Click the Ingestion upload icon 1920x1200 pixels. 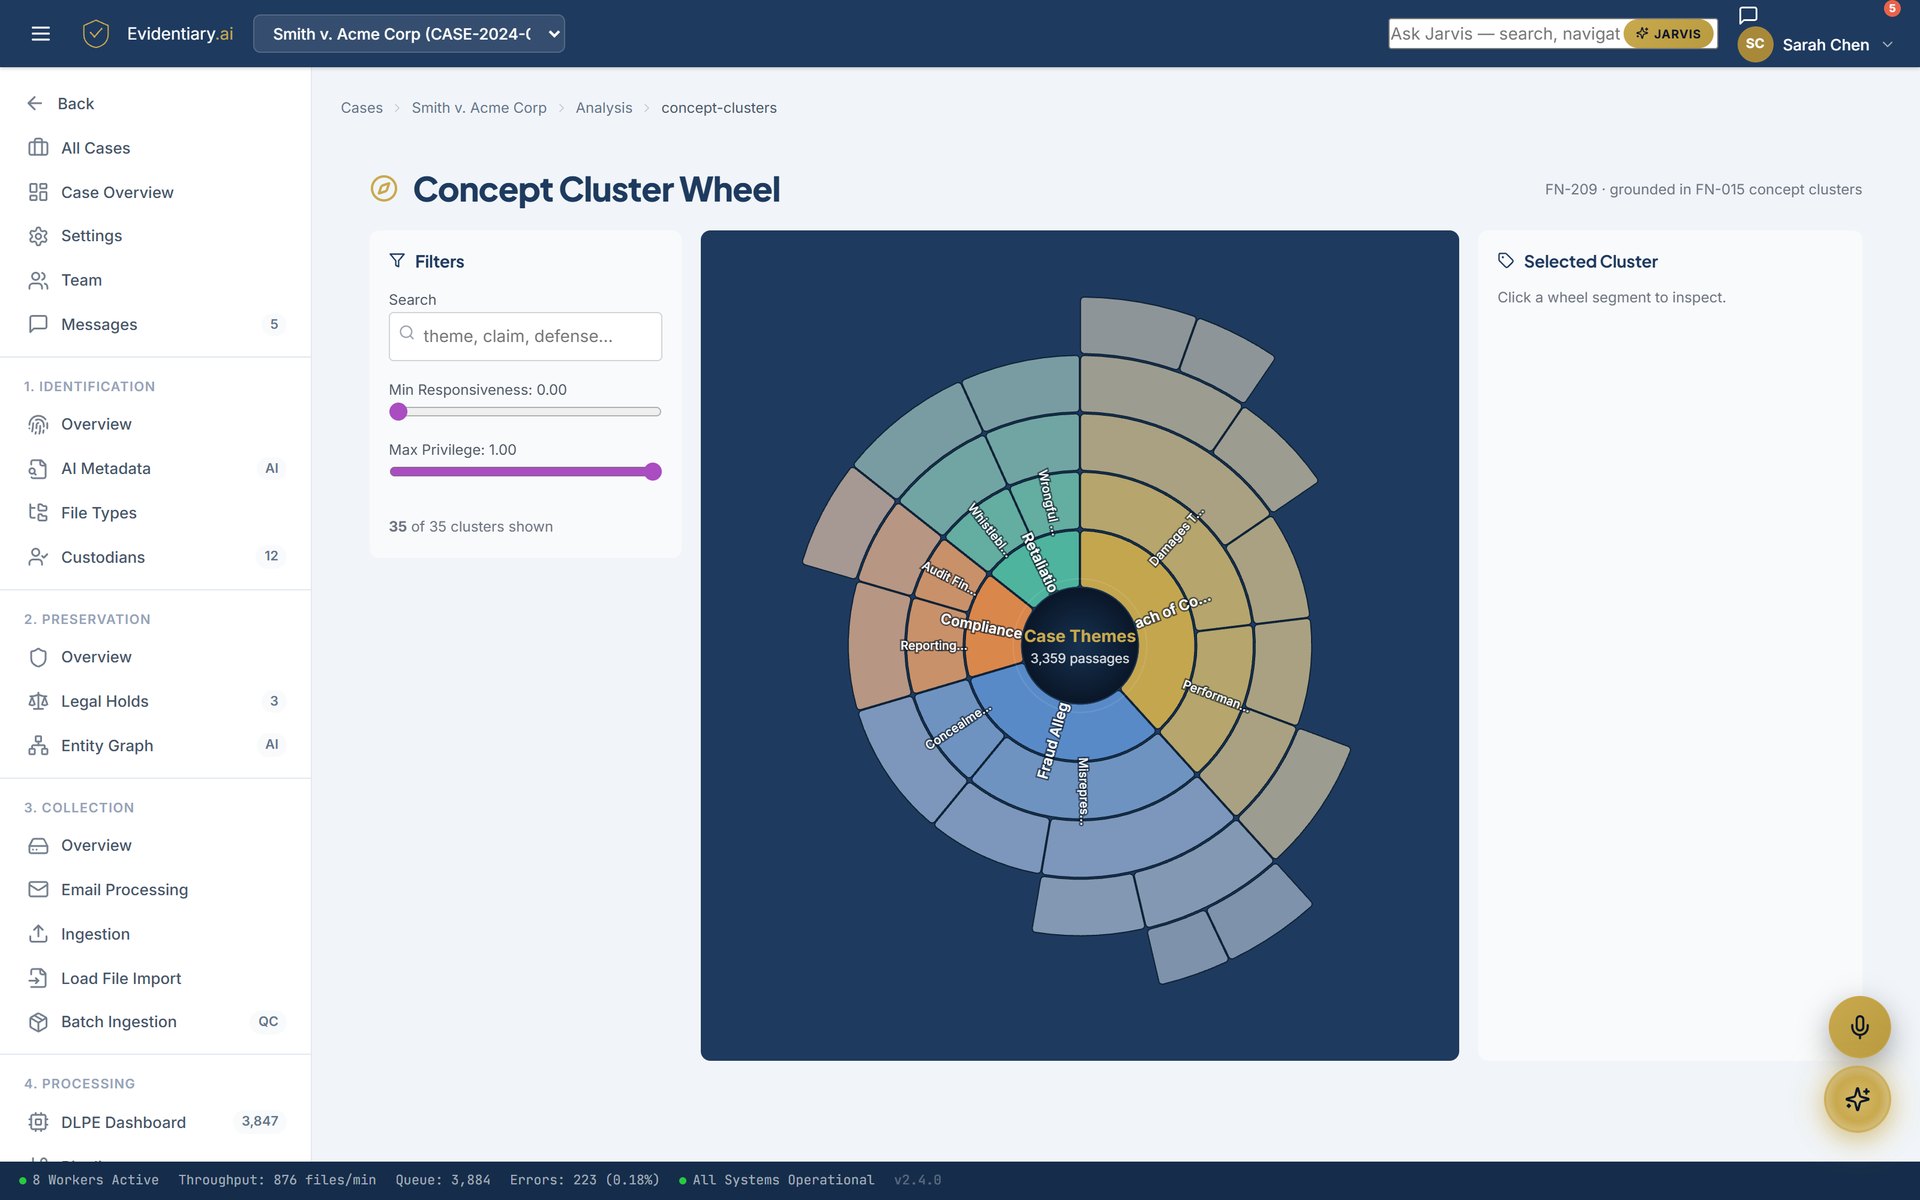[38, 934]
